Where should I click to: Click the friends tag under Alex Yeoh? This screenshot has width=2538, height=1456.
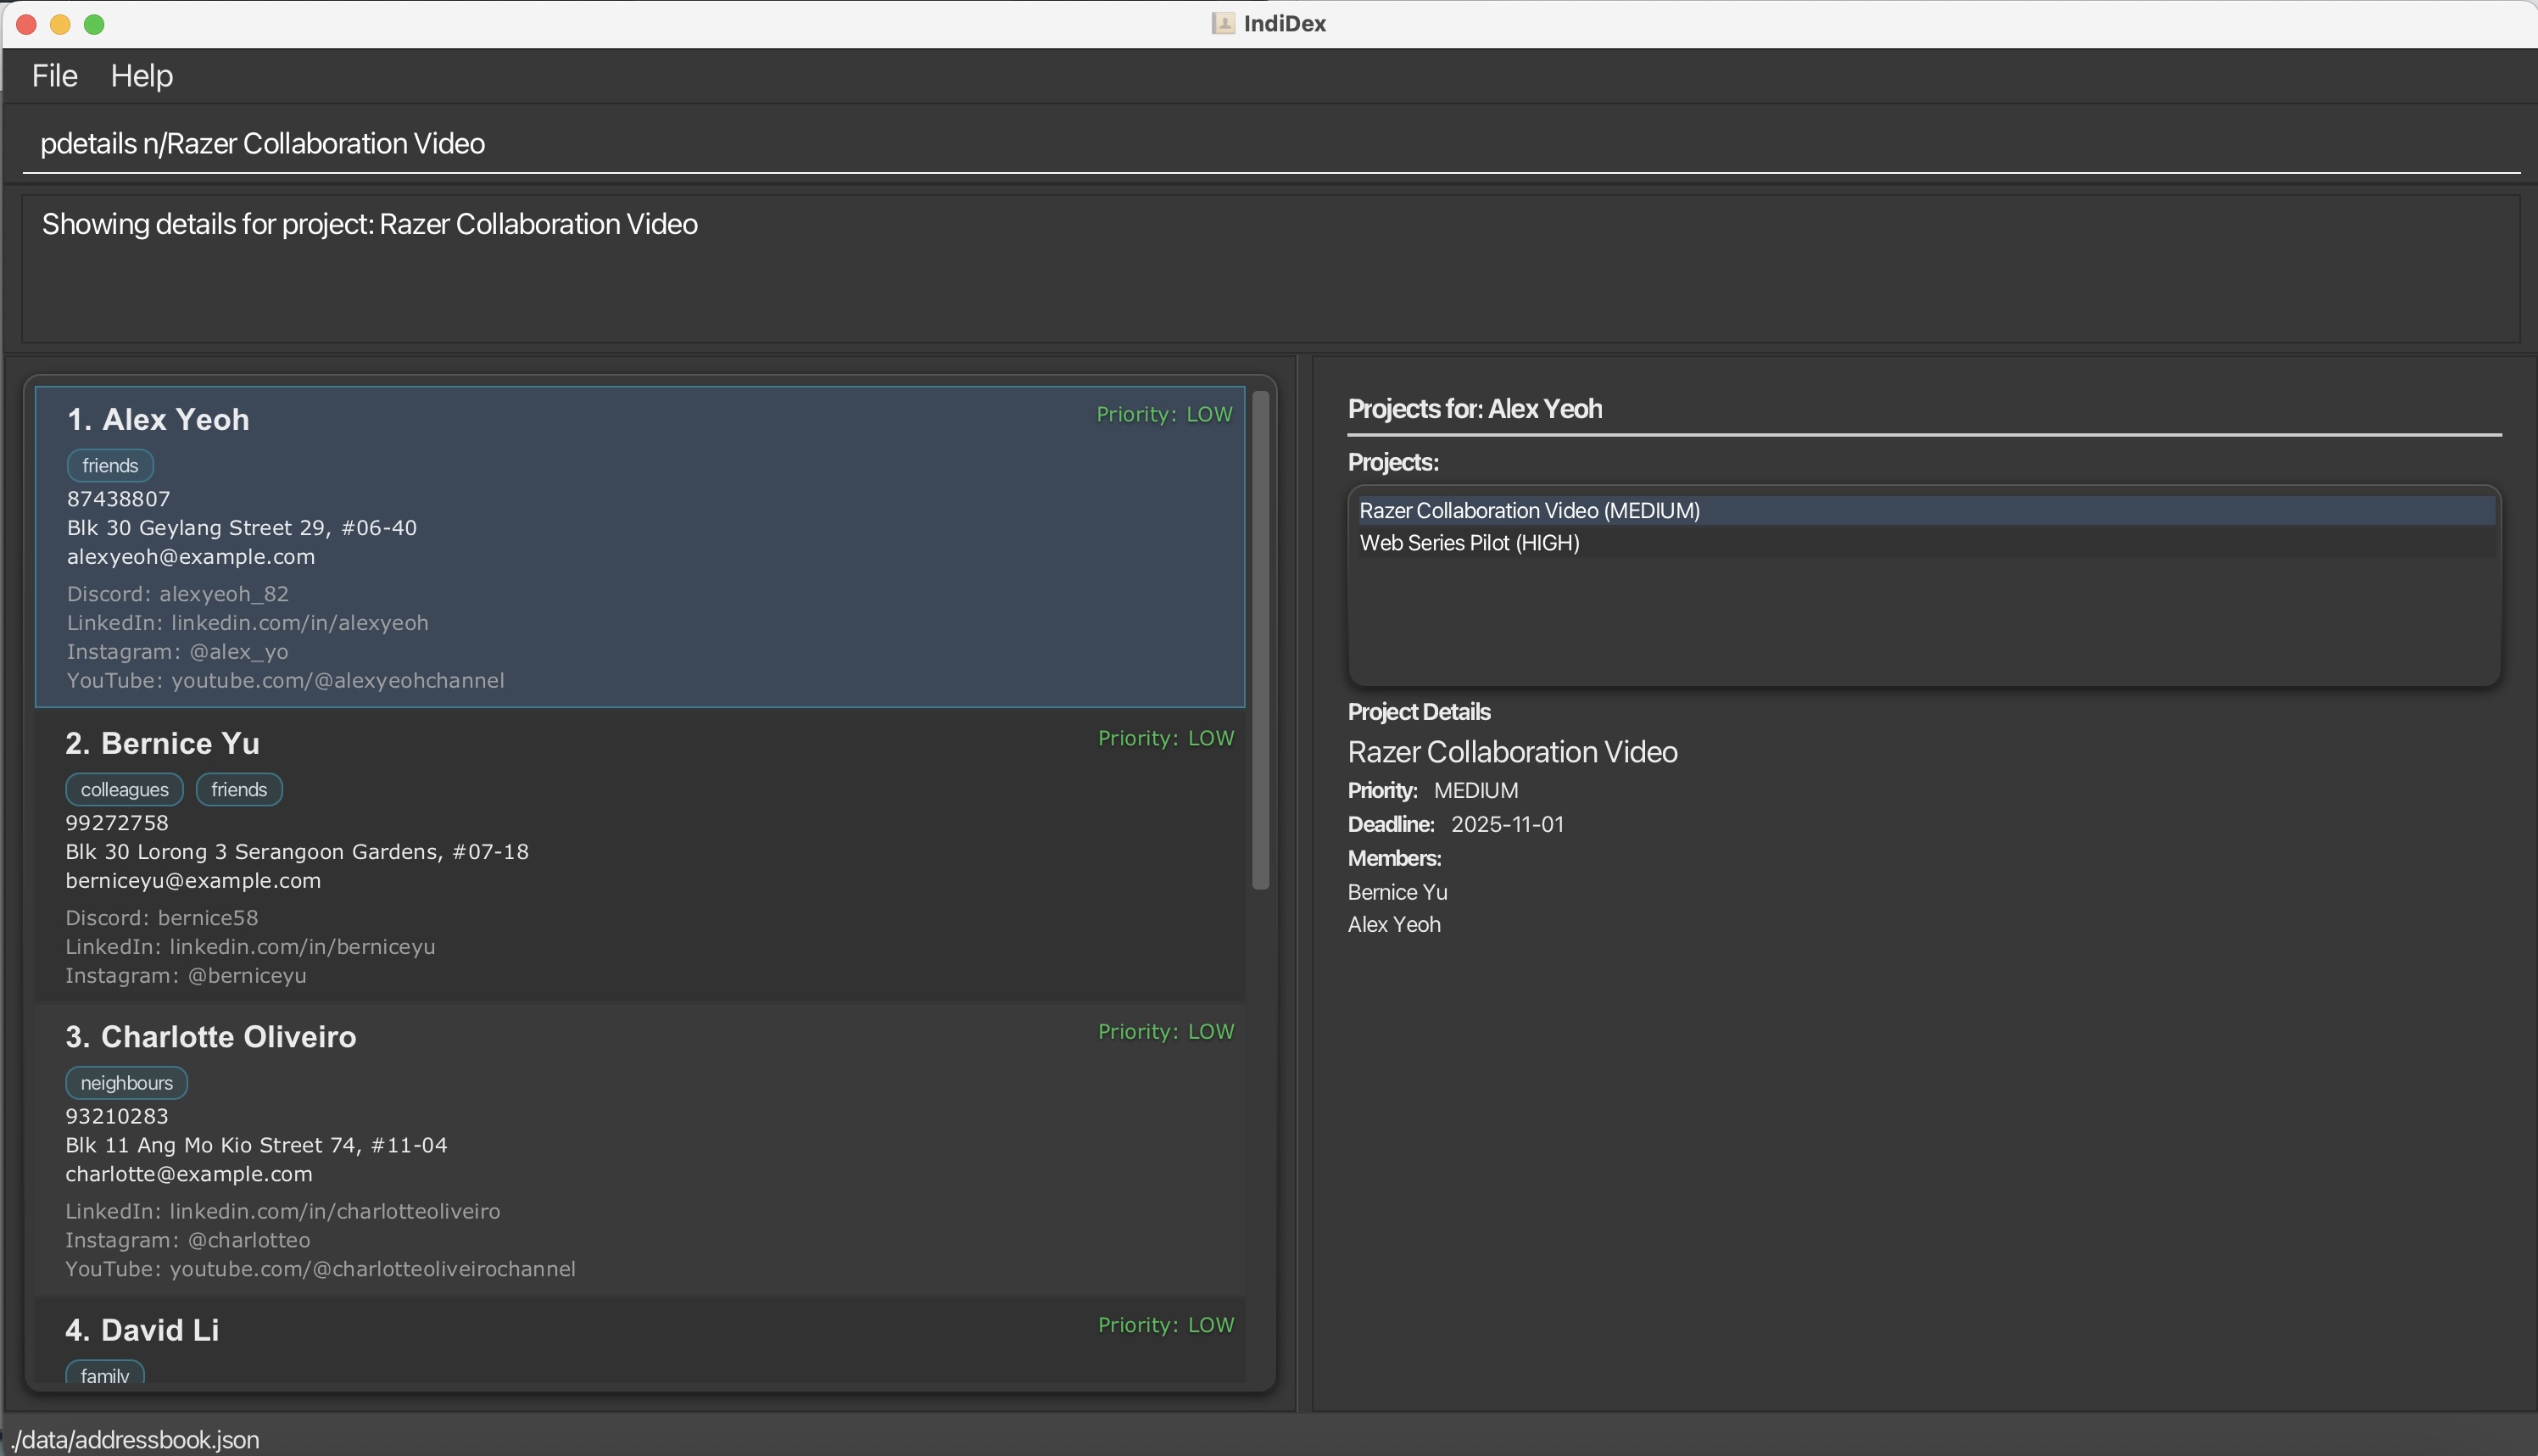point(110,466)
